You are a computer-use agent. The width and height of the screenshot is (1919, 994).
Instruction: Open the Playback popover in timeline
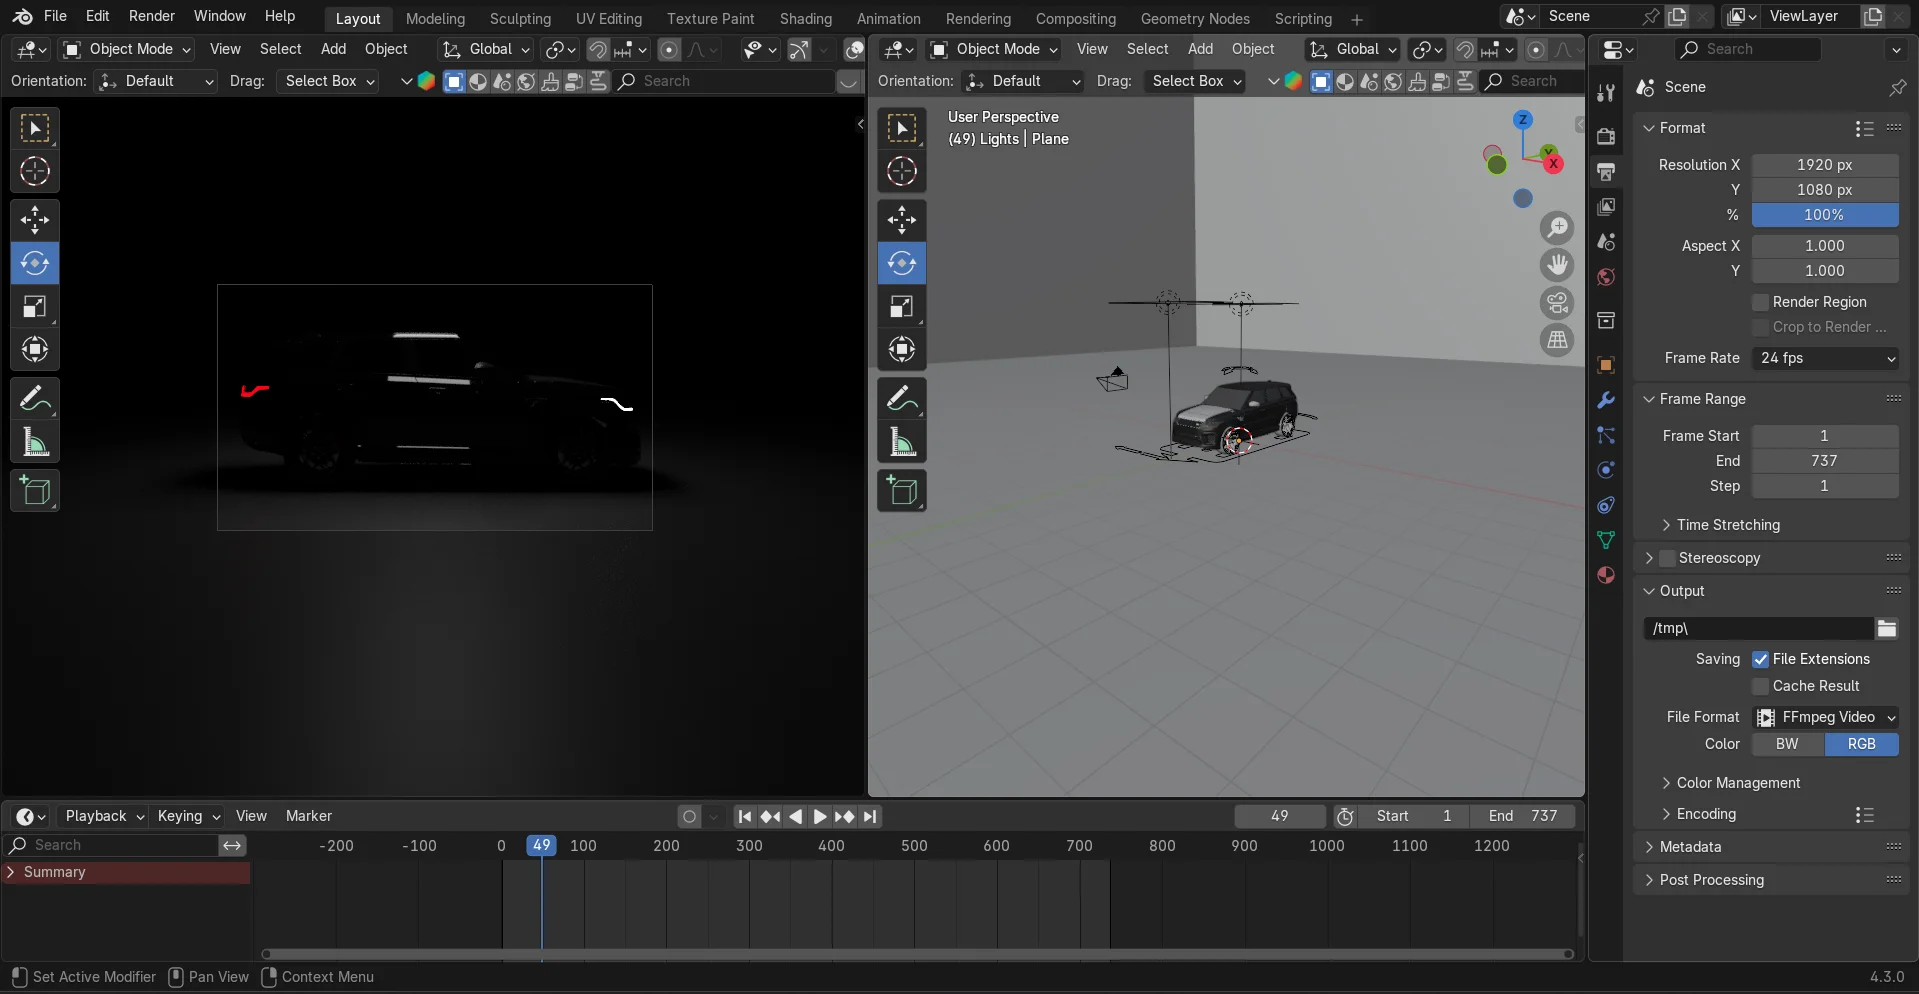tap(105, 816)
